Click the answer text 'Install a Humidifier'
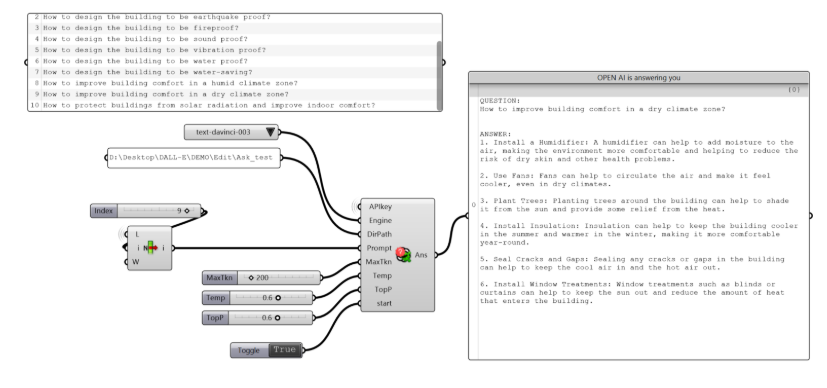 (541, 142)
